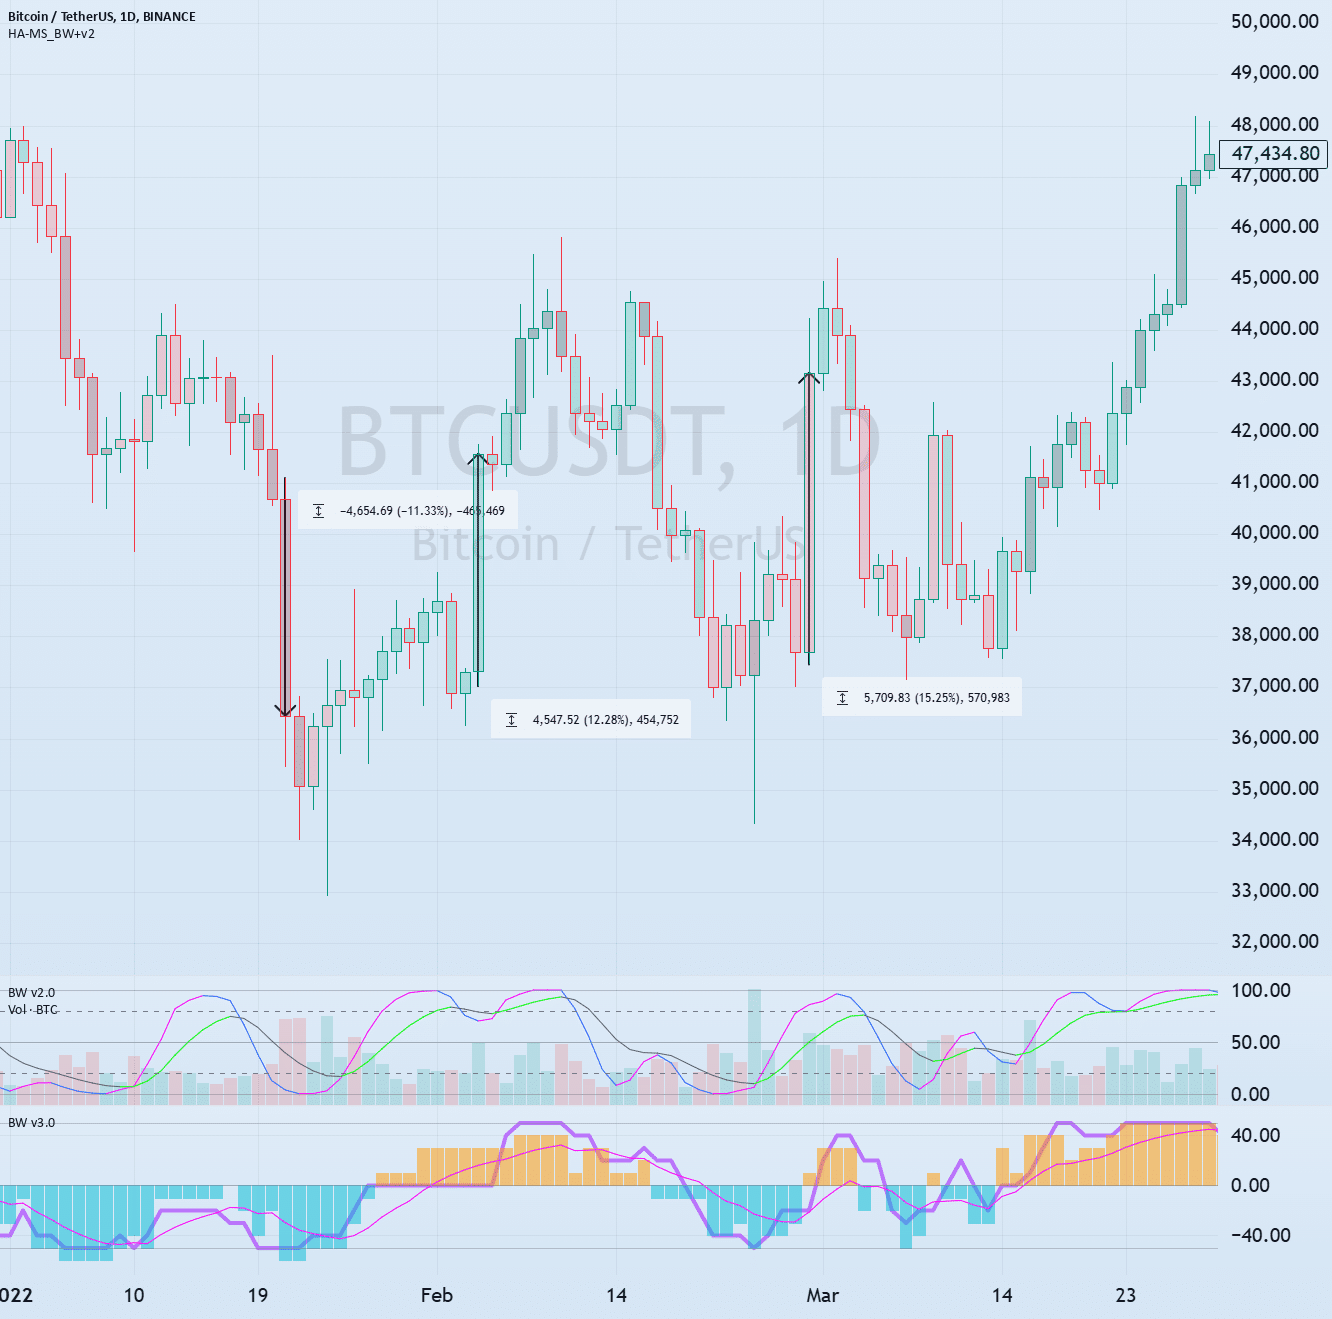Click the 41,000.00 price axis label
Image resolution: width=1332 pixels, height=1319 pixels.
[1275, 481]
